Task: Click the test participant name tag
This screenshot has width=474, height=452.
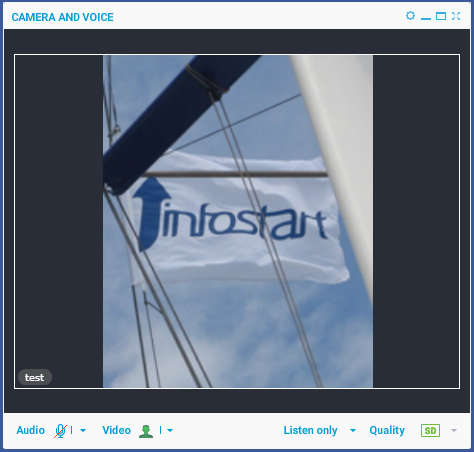Action: (35, 377)
